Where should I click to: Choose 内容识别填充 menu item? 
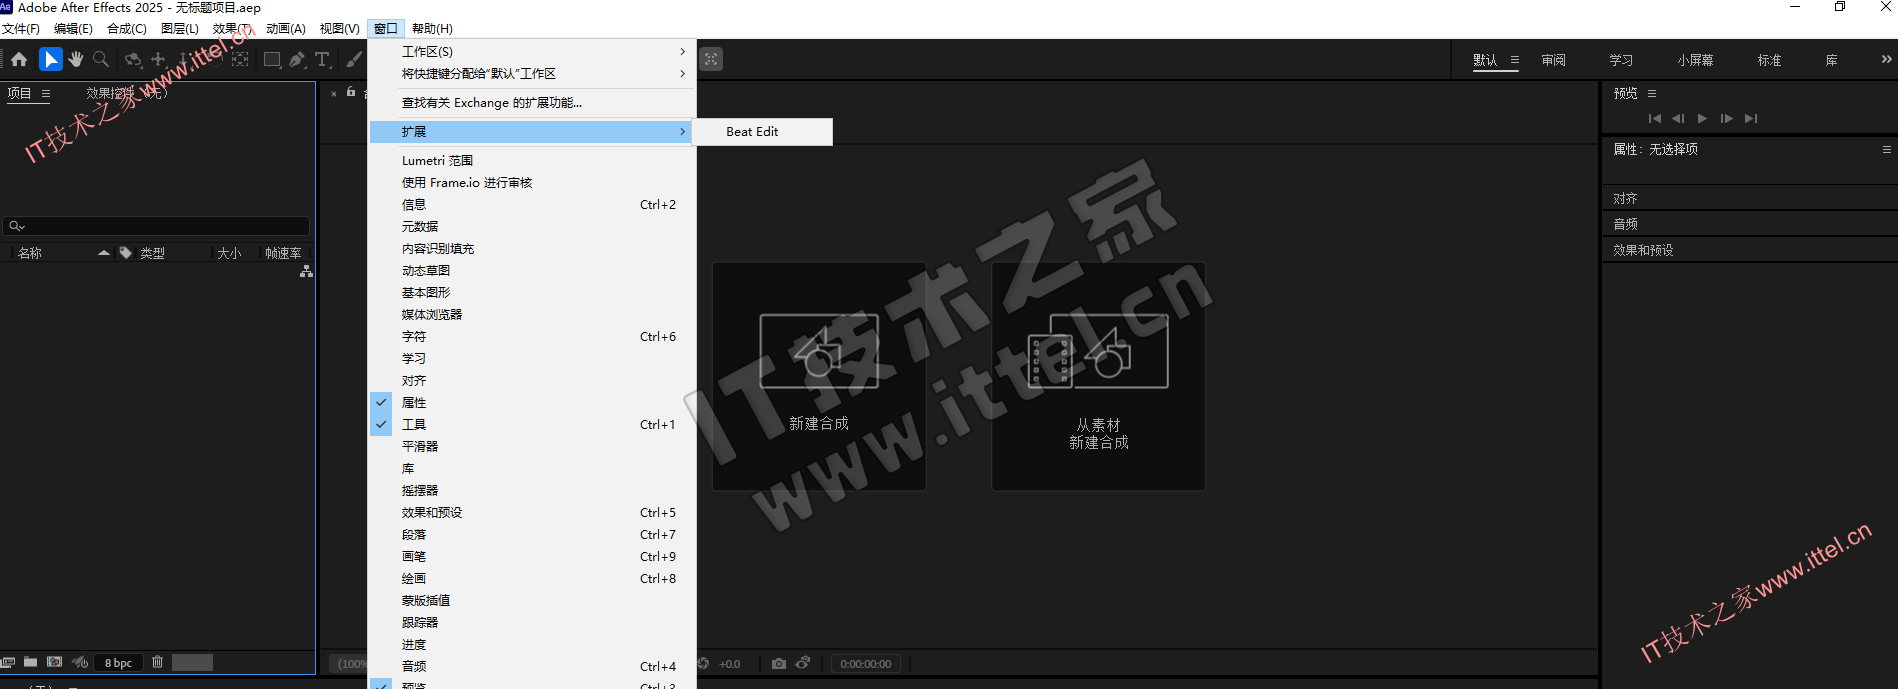[x=532, y=248]
